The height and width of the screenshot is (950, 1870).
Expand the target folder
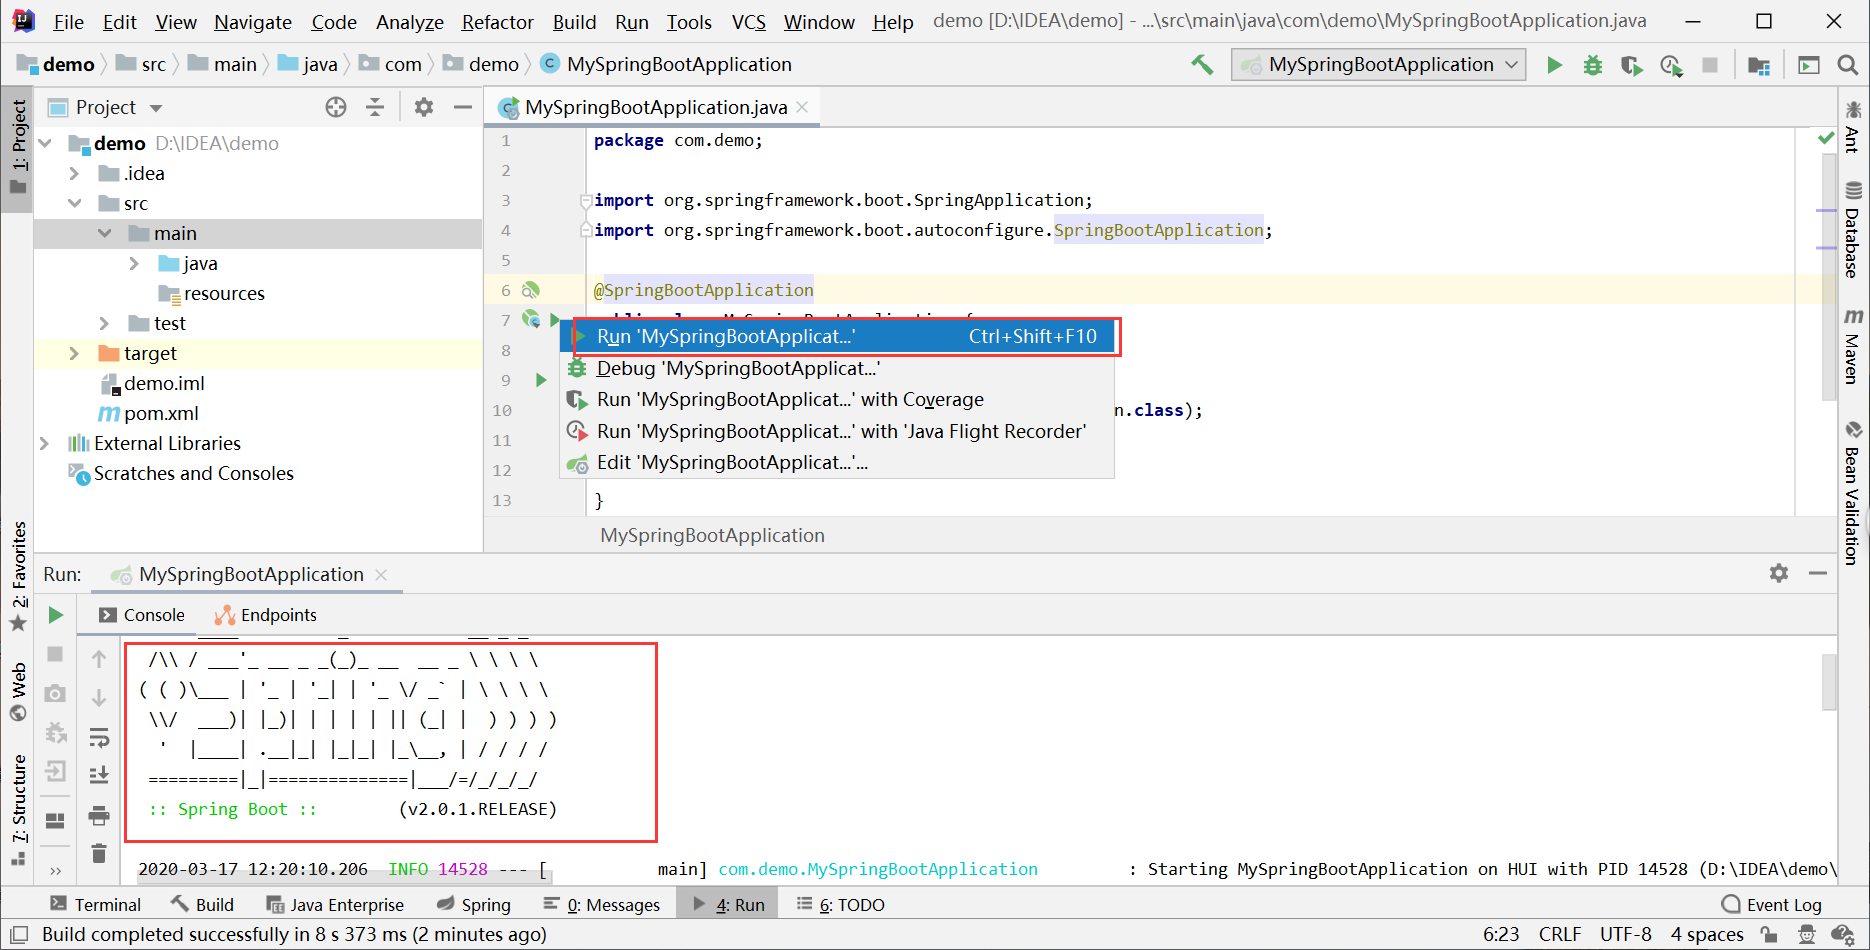tap(74, 354)
